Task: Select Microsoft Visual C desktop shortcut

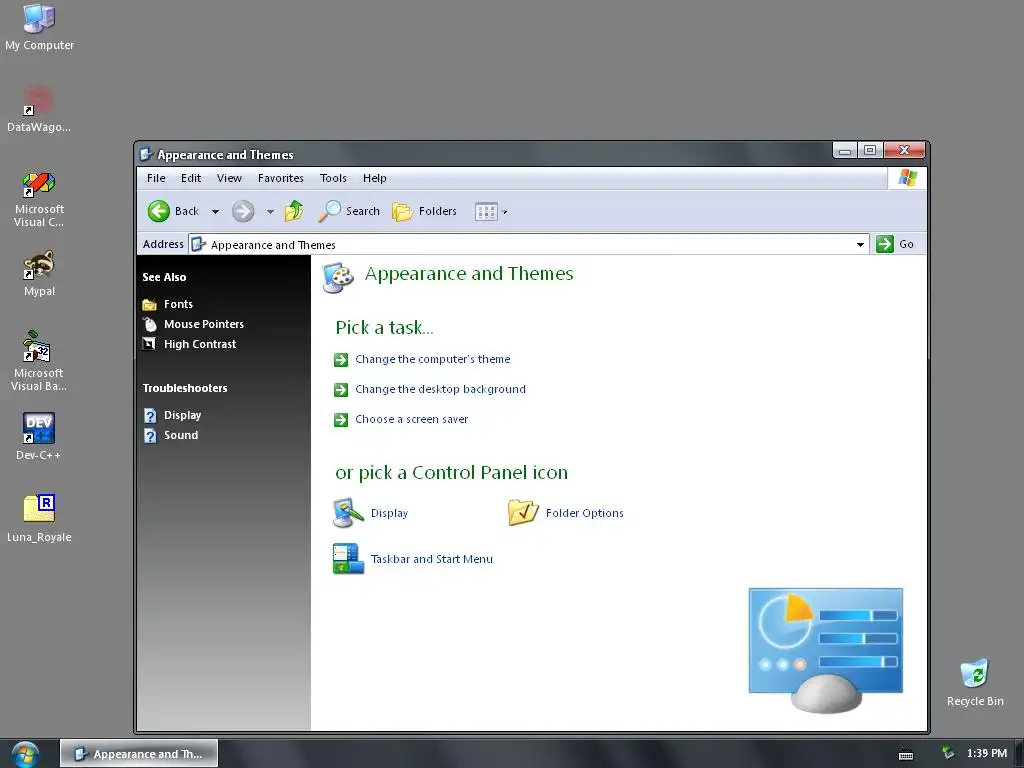Action: tap(39, 199)
